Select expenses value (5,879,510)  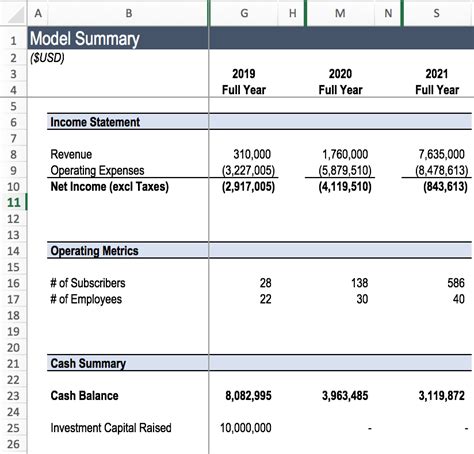tap(345, 170)
